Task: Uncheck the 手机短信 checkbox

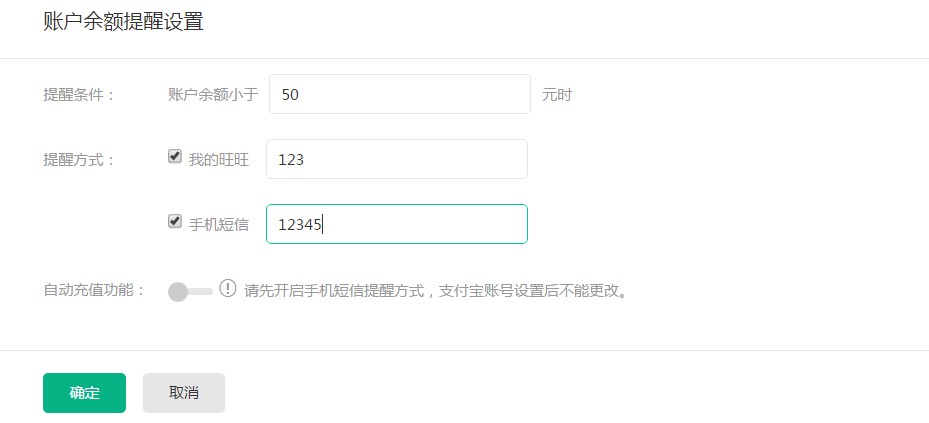Action: pos(174,222)
